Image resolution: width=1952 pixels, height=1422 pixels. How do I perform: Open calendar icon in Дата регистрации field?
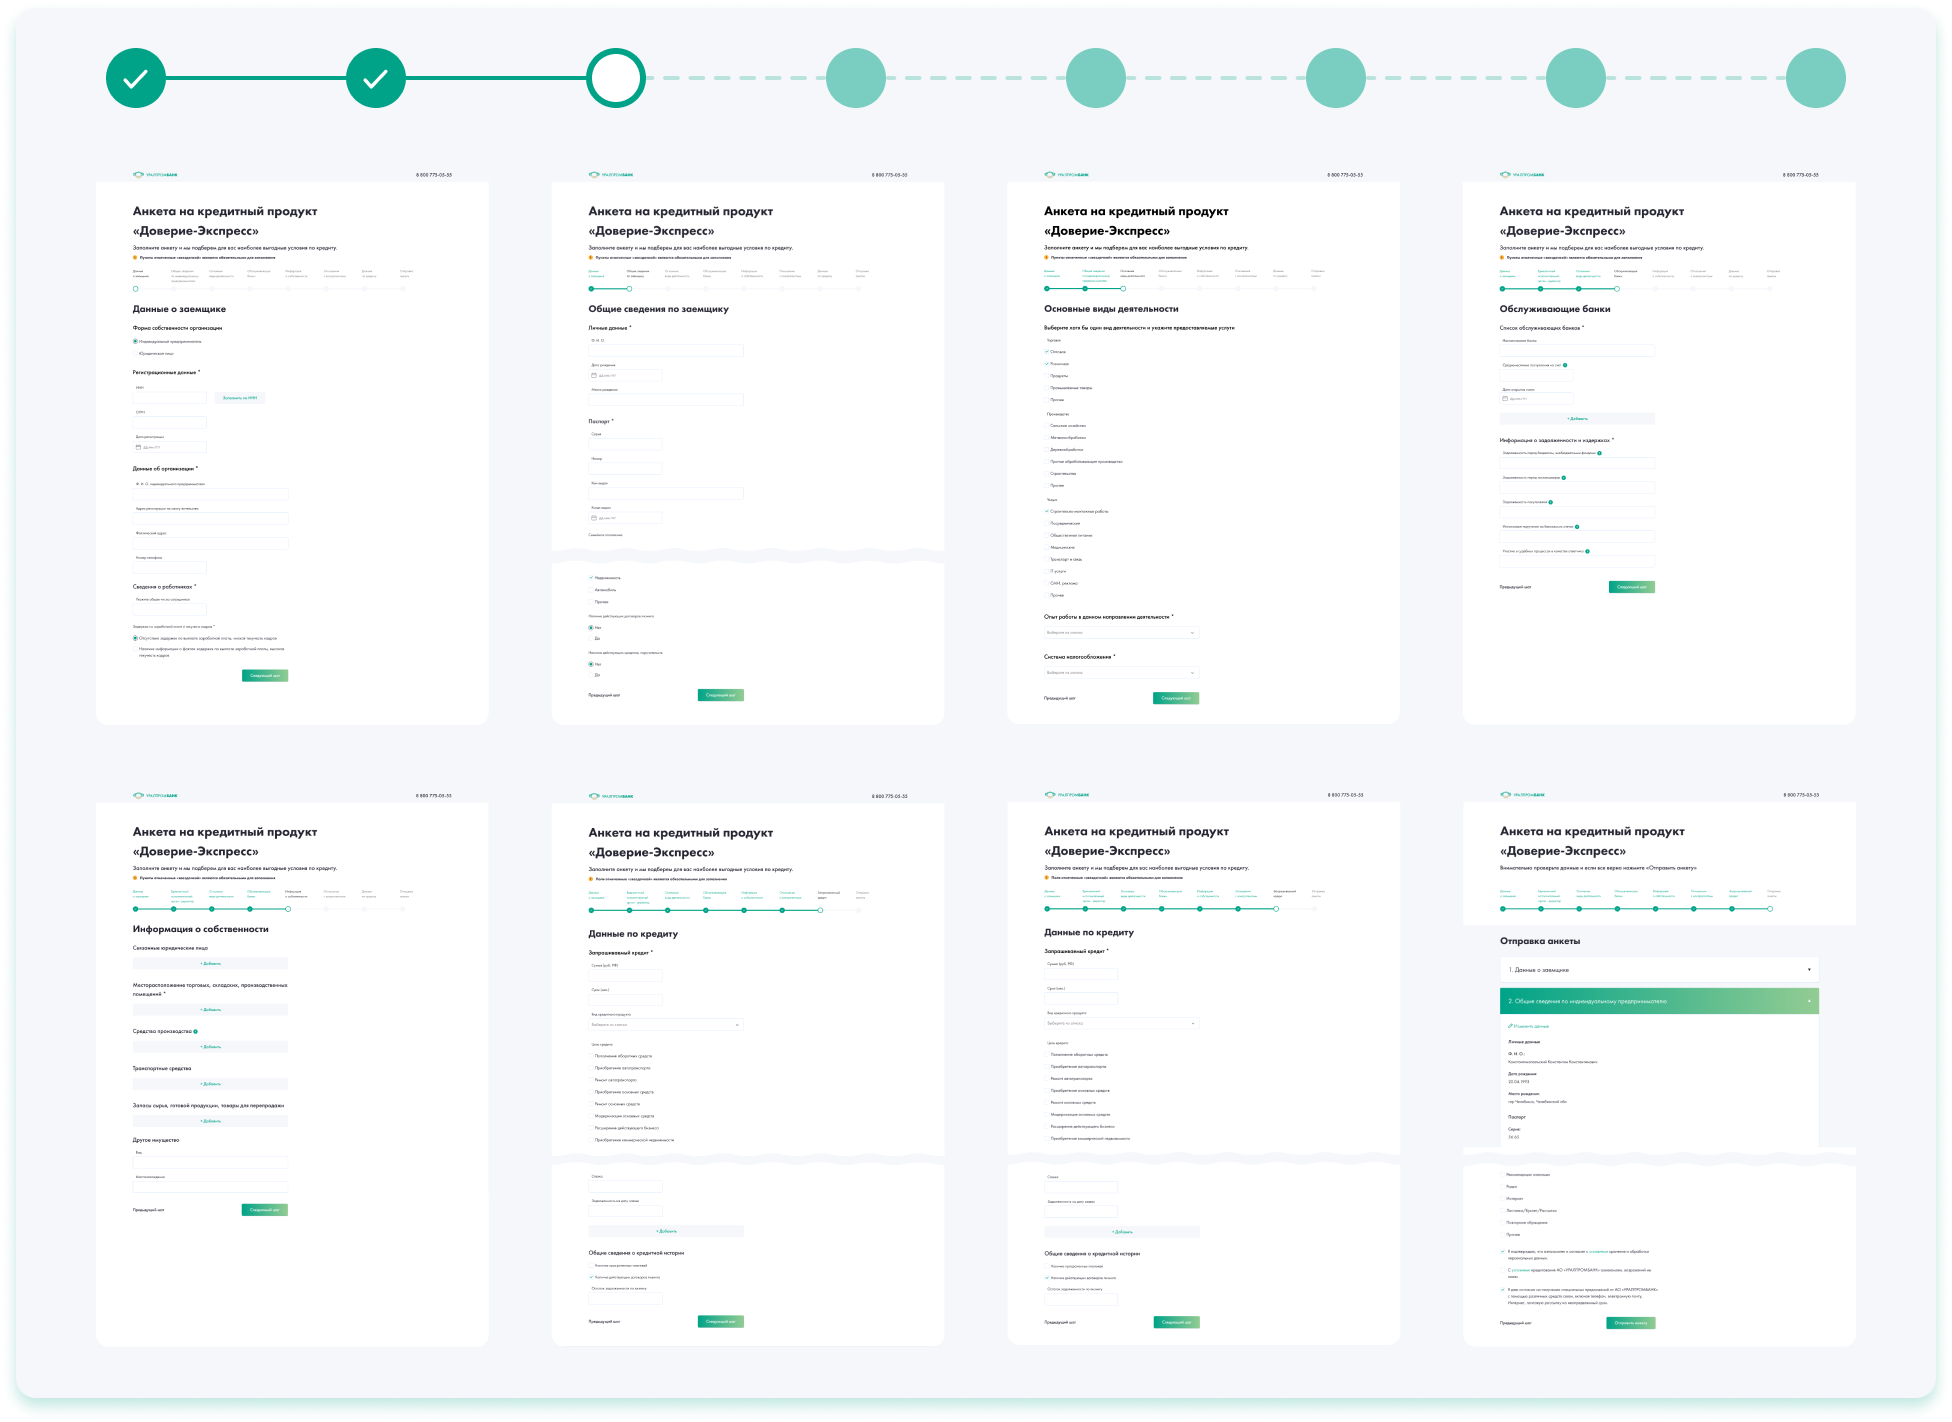139,447
